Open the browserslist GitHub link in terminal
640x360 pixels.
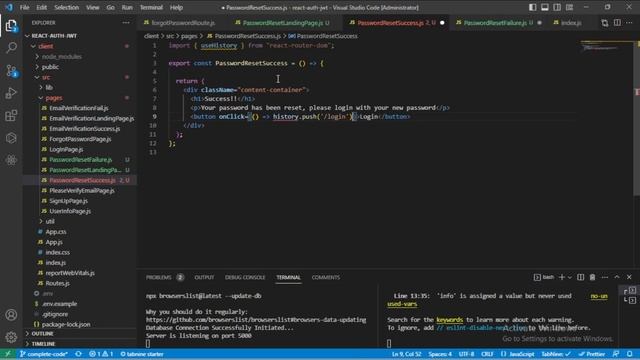click(256, 320)
